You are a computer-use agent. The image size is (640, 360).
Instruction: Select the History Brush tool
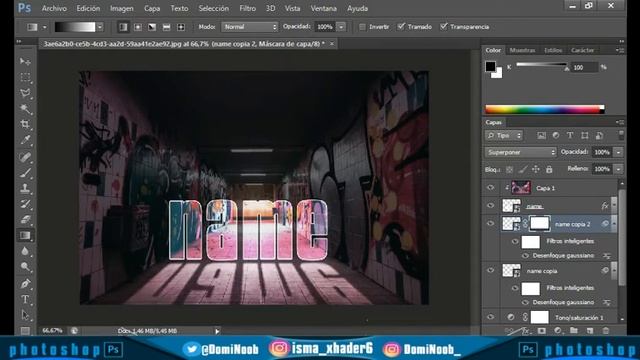pos(25,204)
